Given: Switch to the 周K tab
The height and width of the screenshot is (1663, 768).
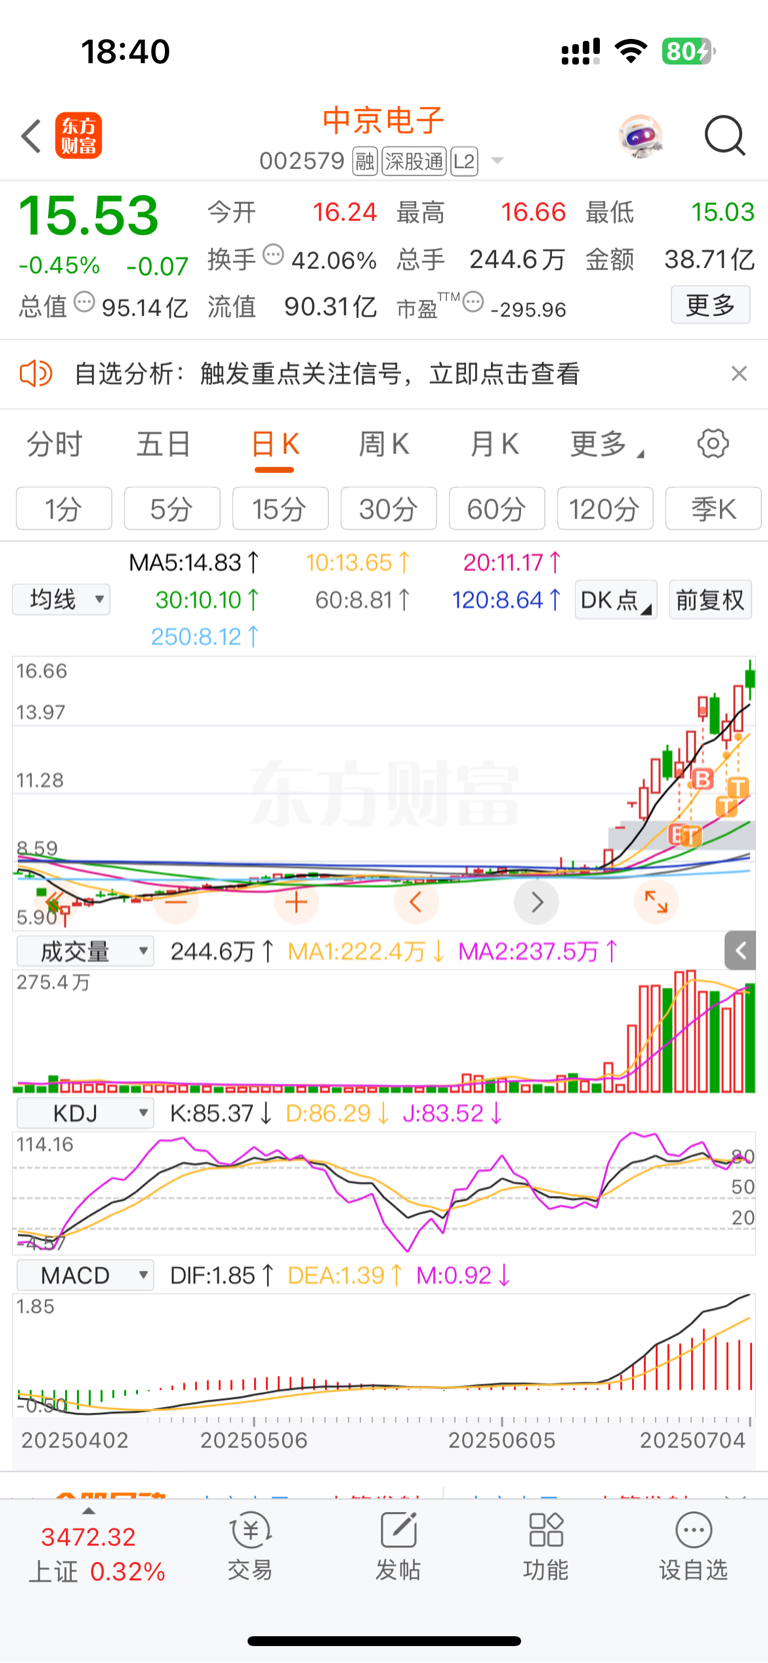Looking at the screenshot, I should 384,444.
